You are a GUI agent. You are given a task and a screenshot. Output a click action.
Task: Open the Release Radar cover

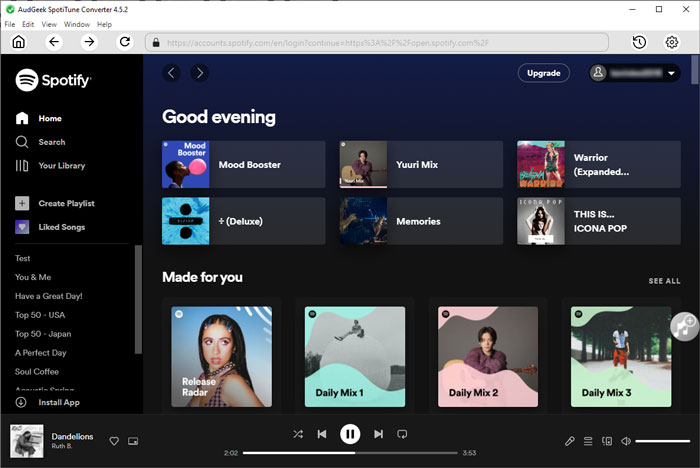[x=221, y=356]
